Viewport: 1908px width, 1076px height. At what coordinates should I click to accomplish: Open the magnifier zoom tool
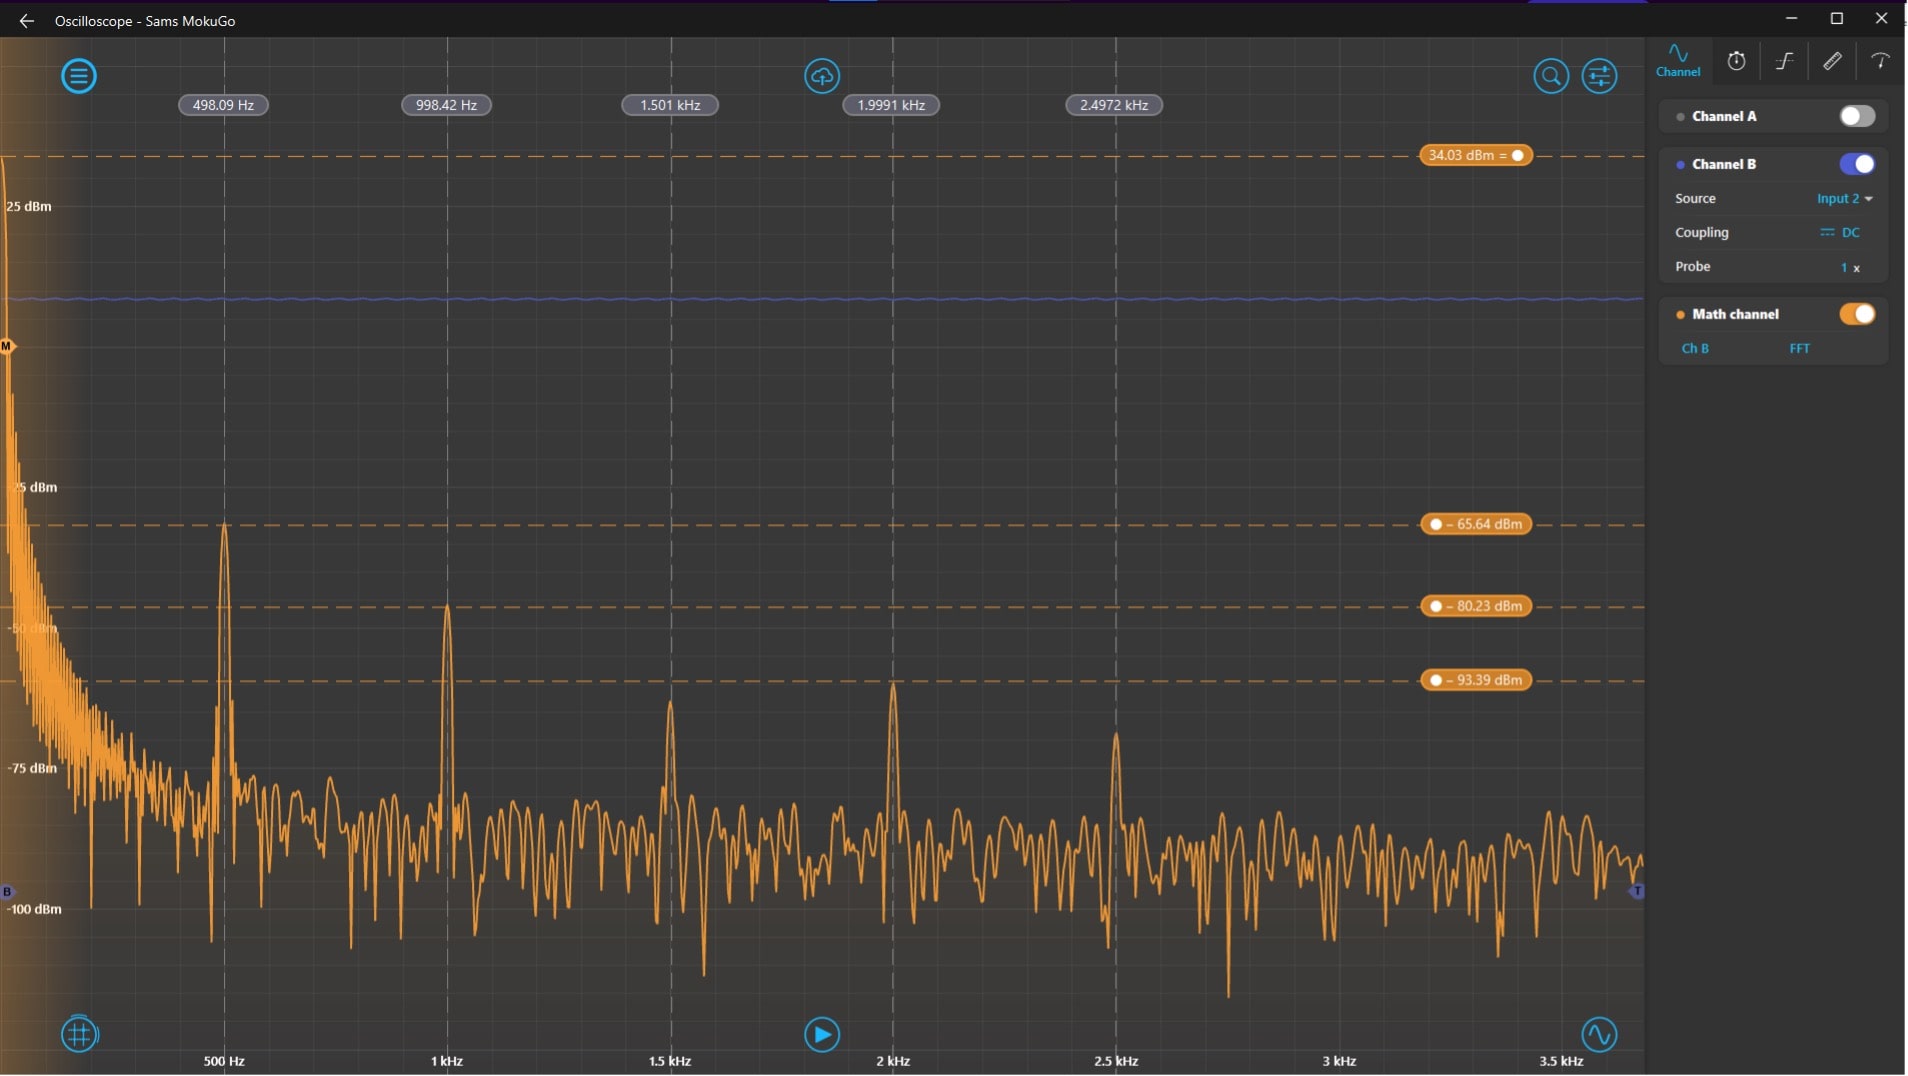pyautogui.click(x=1550, y=76)
